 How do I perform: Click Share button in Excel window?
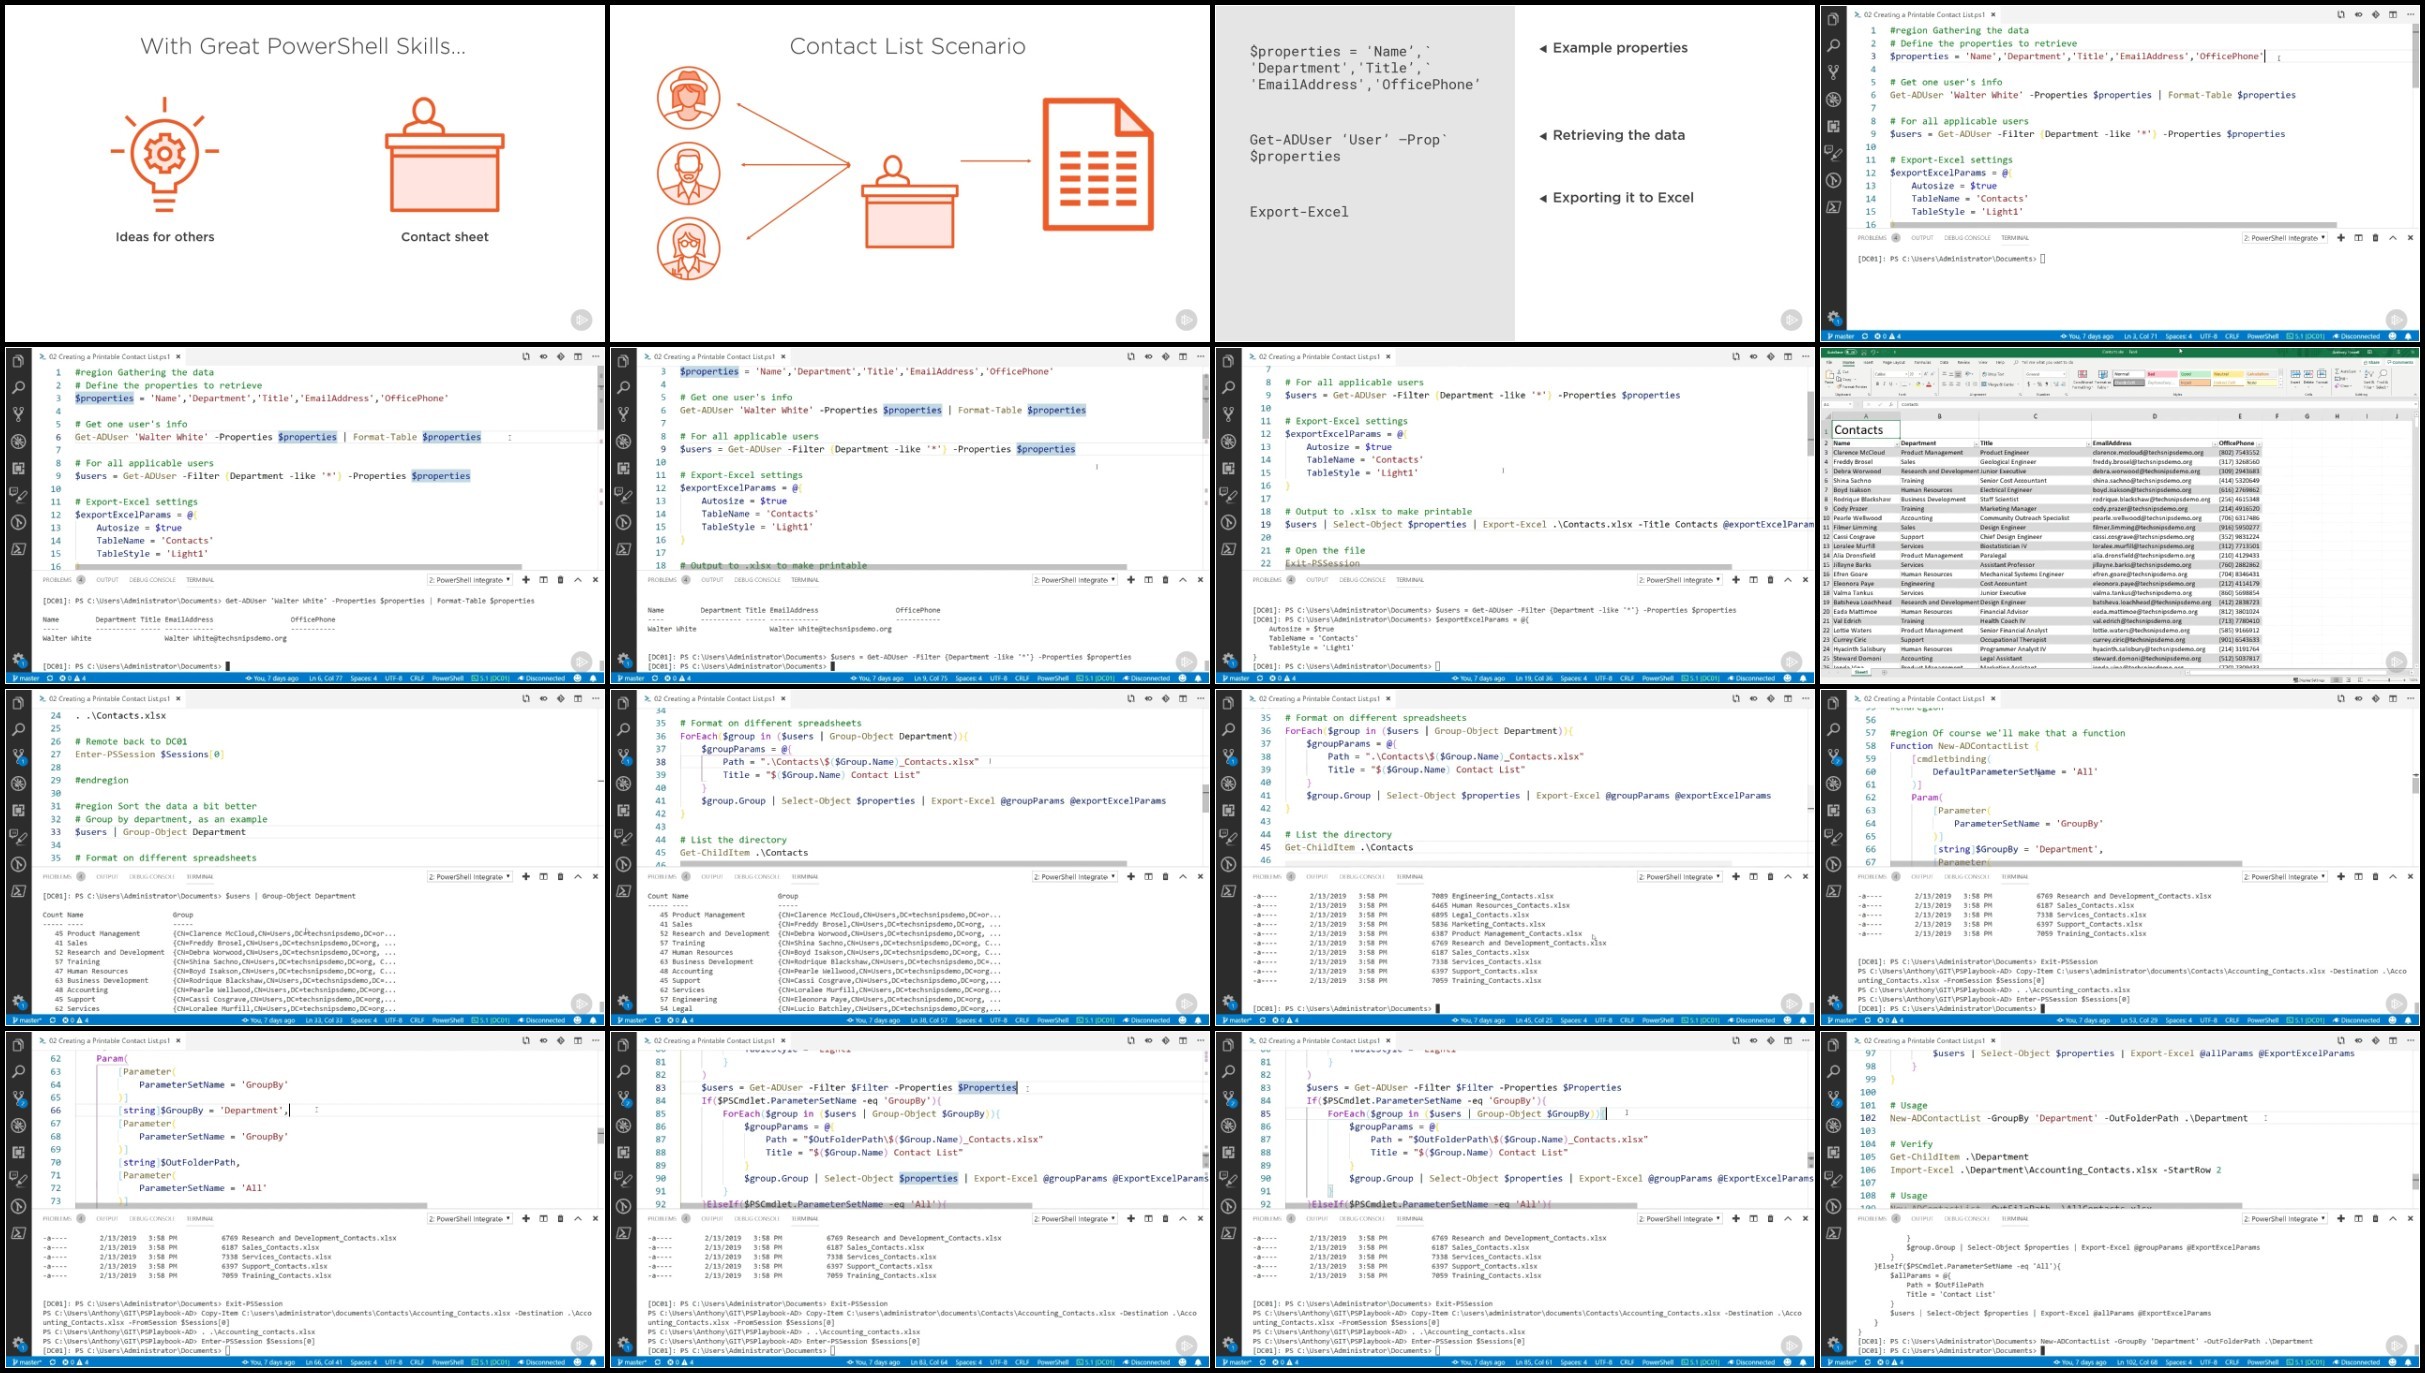click(x=2372, y=362)
